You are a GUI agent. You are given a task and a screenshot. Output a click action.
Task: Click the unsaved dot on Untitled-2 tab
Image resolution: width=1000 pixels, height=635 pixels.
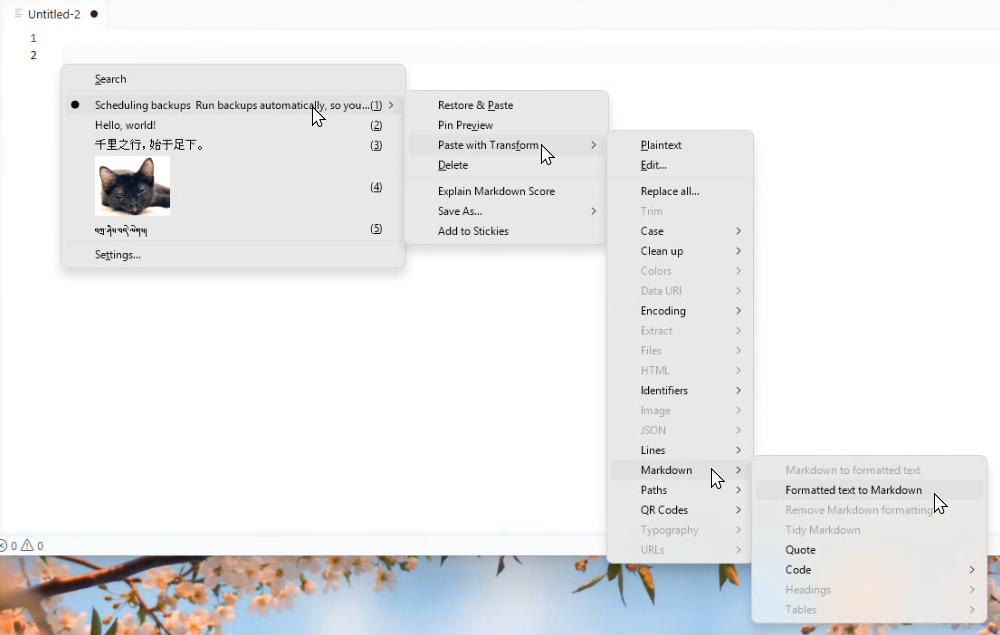coord(94,14)
